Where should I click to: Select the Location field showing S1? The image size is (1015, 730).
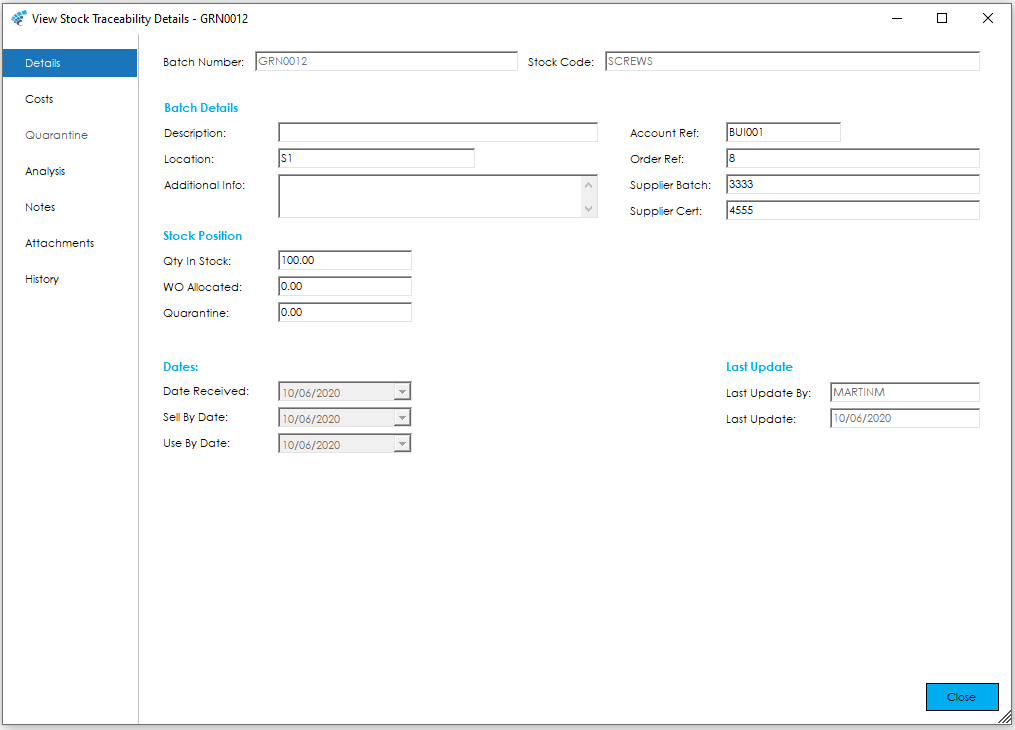(x=376, y=157)
